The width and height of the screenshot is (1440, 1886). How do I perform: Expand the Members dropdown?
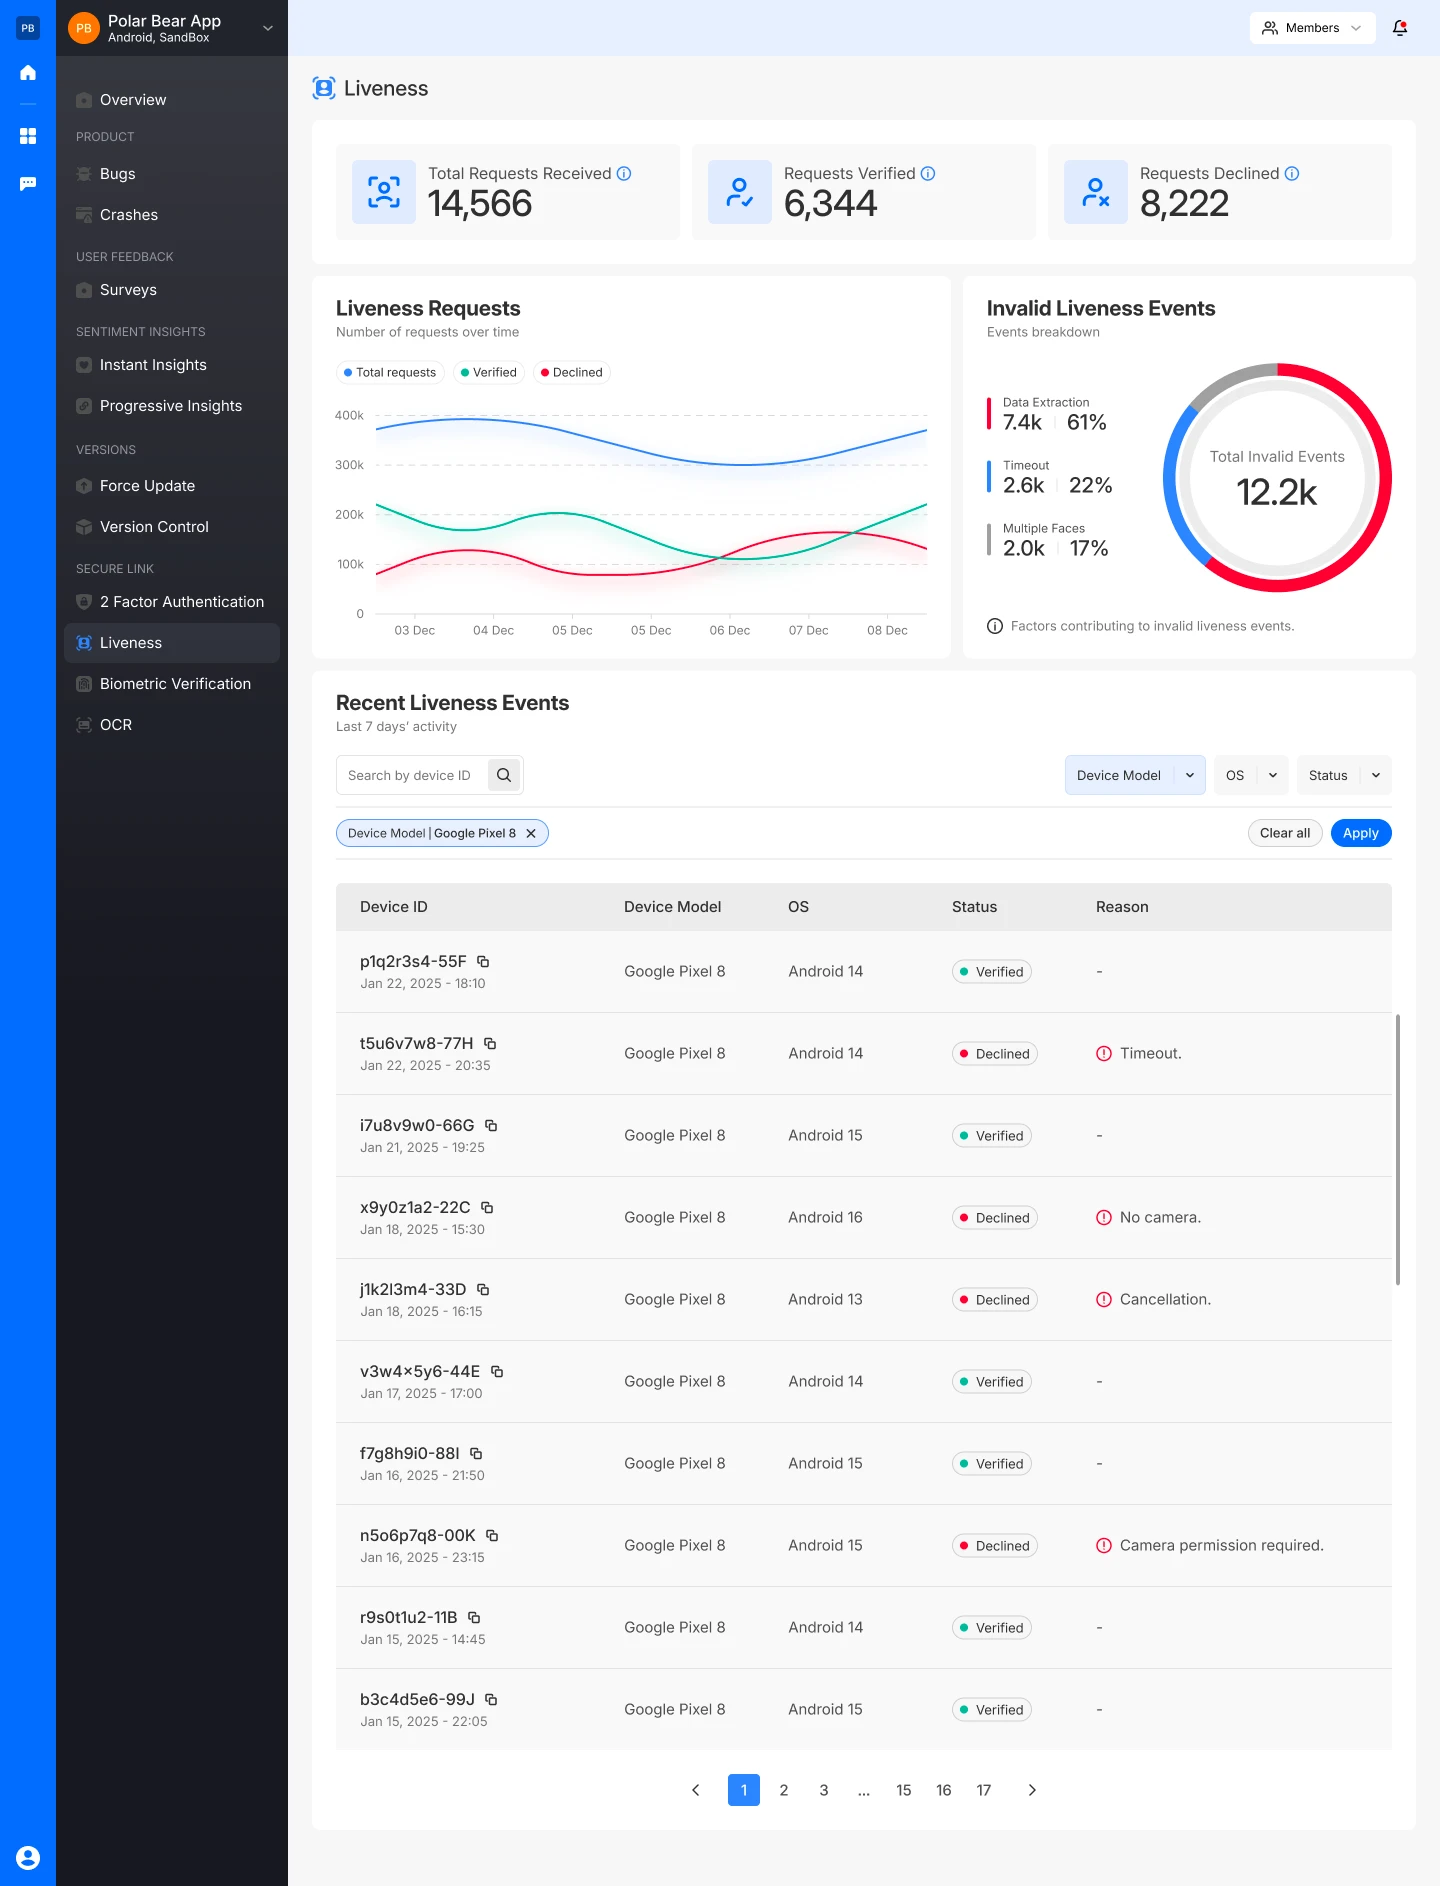click(1311, 28)
